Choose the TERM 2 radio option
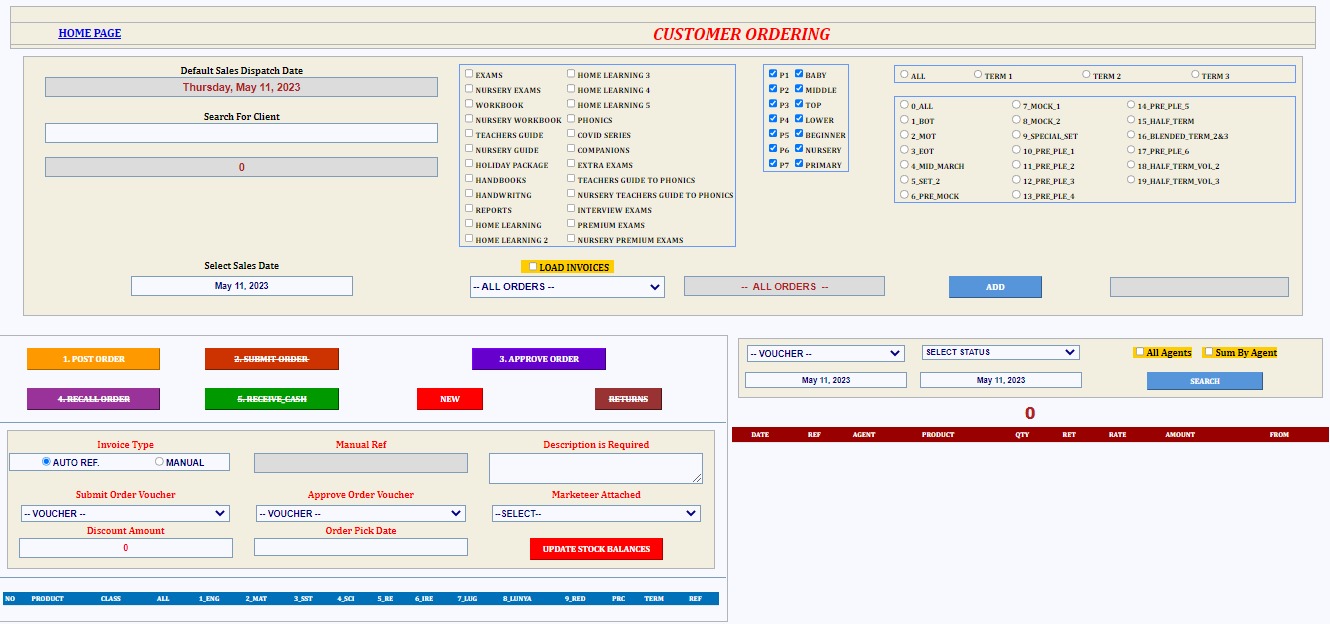1330x624 pixels. coord(1087,74)
